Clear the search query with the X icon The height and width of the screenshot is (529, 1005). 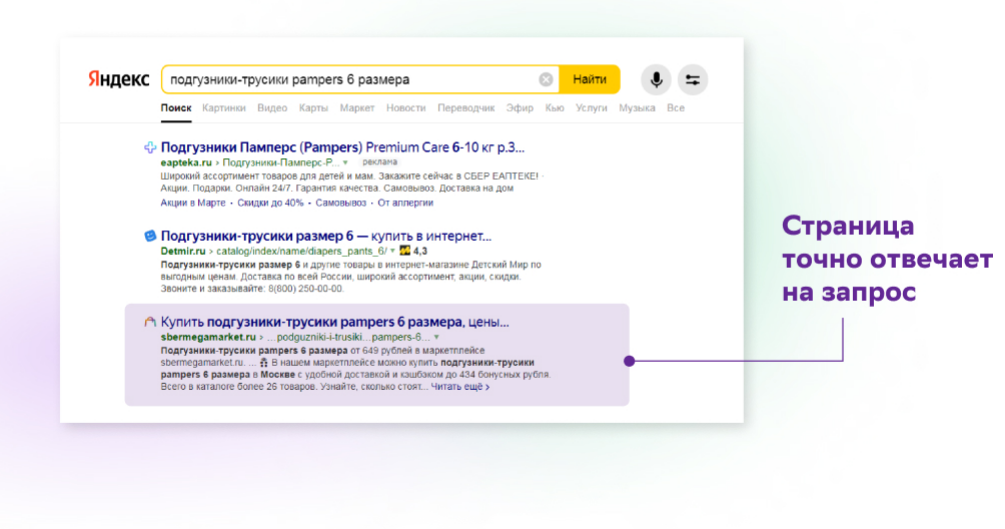(545, 80)
